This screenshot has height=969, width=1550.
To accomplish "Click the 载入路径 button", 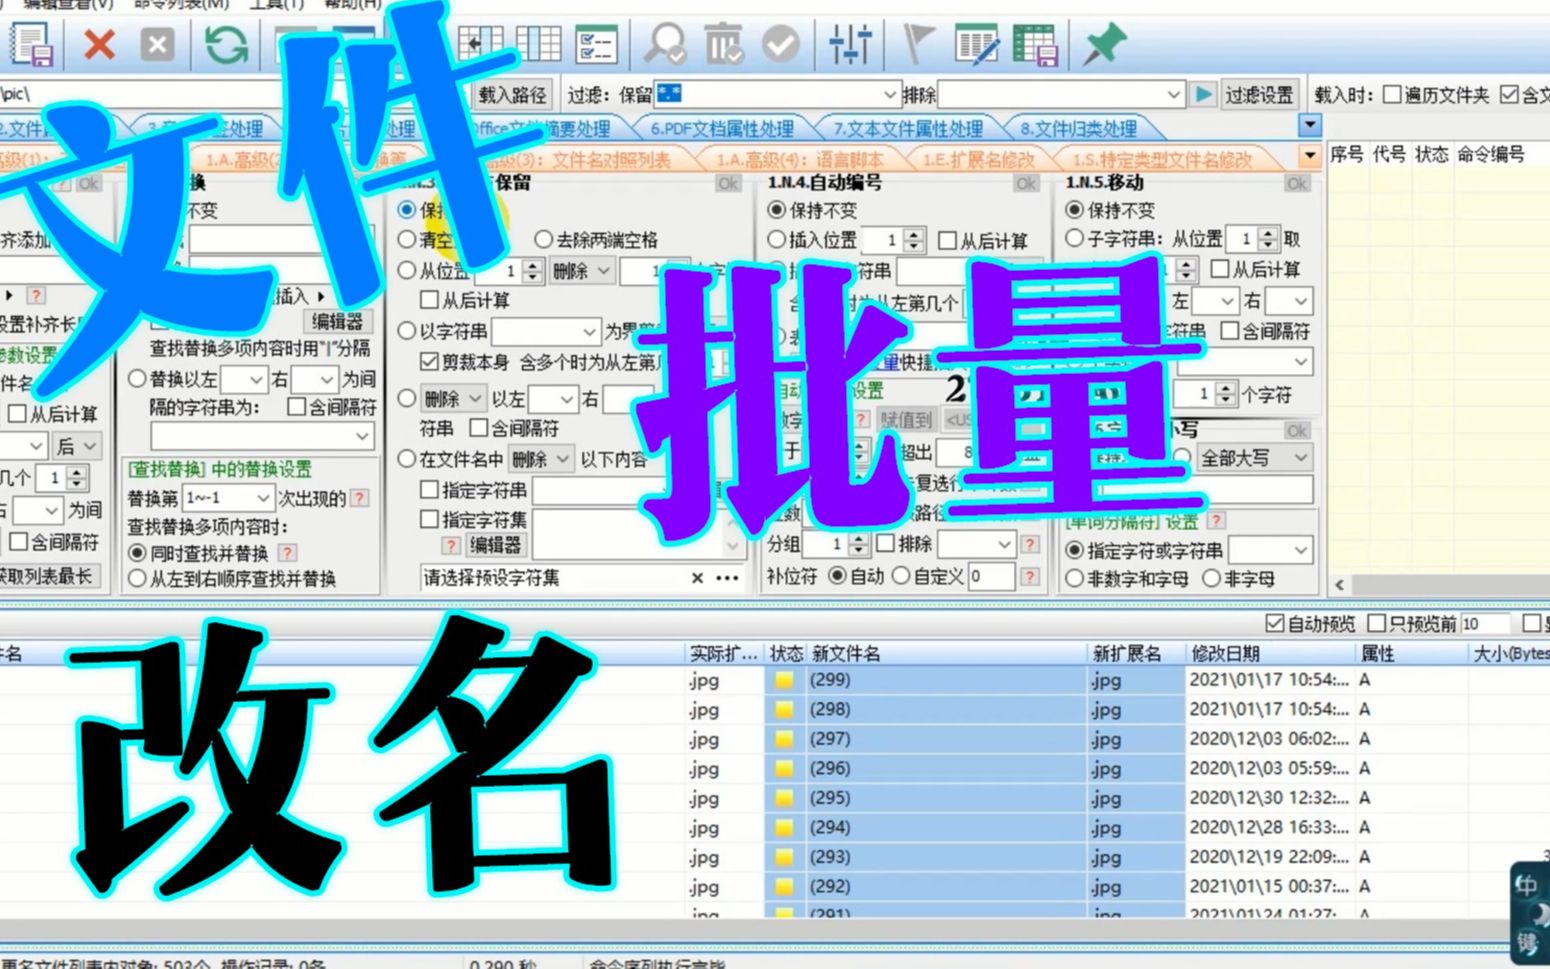I will point(512,95).
